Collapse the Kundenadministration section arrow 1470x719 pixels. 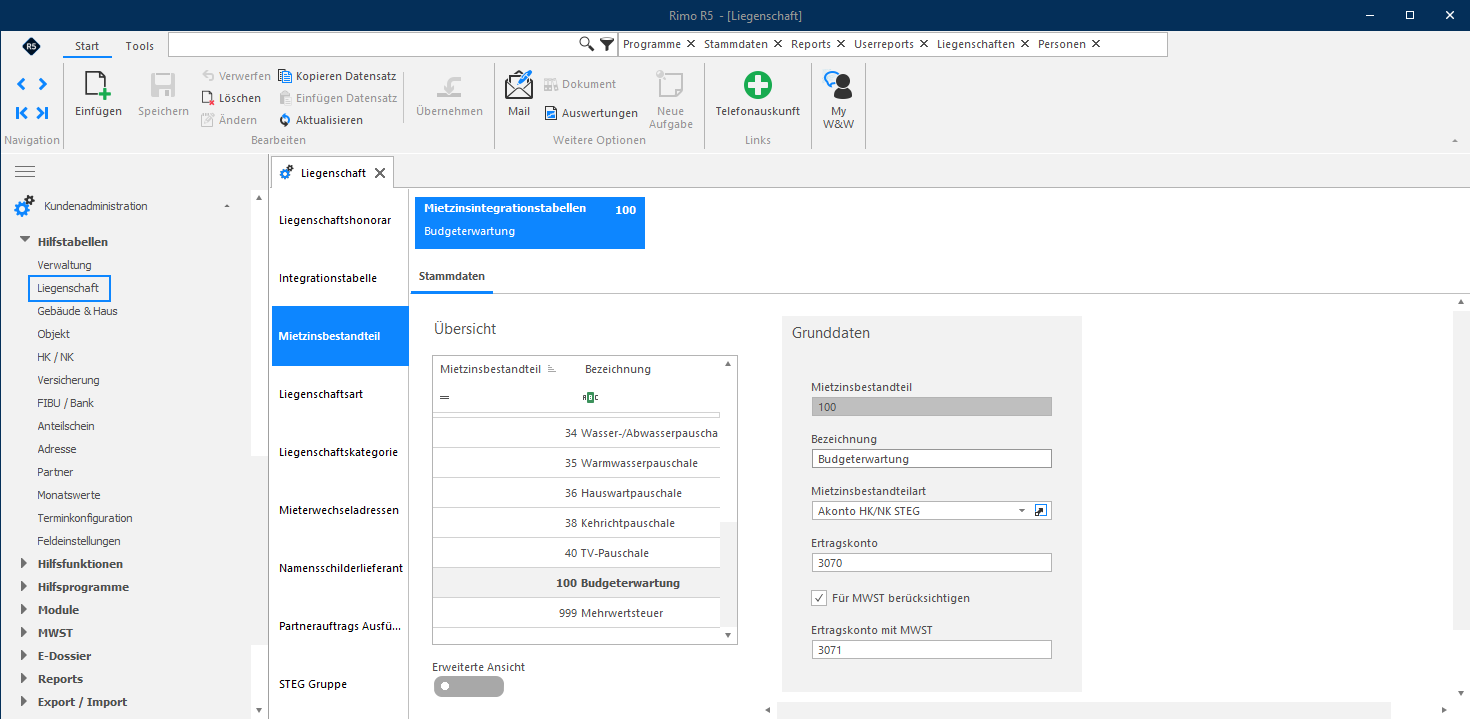pyautogui.click(x=227, y=206)
